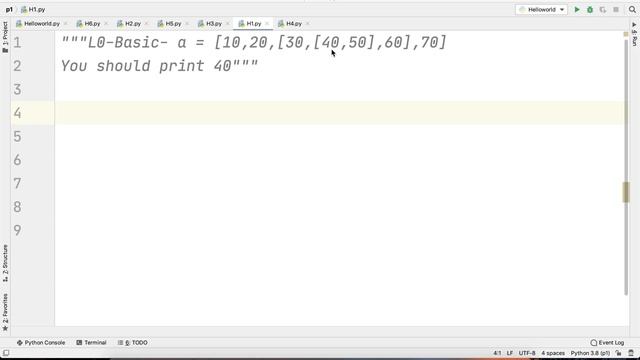Open the Python 3.8 (p1) interpreter selector
Image resolution: width=640 pixels, height=360 pixels.
point(590,353)
